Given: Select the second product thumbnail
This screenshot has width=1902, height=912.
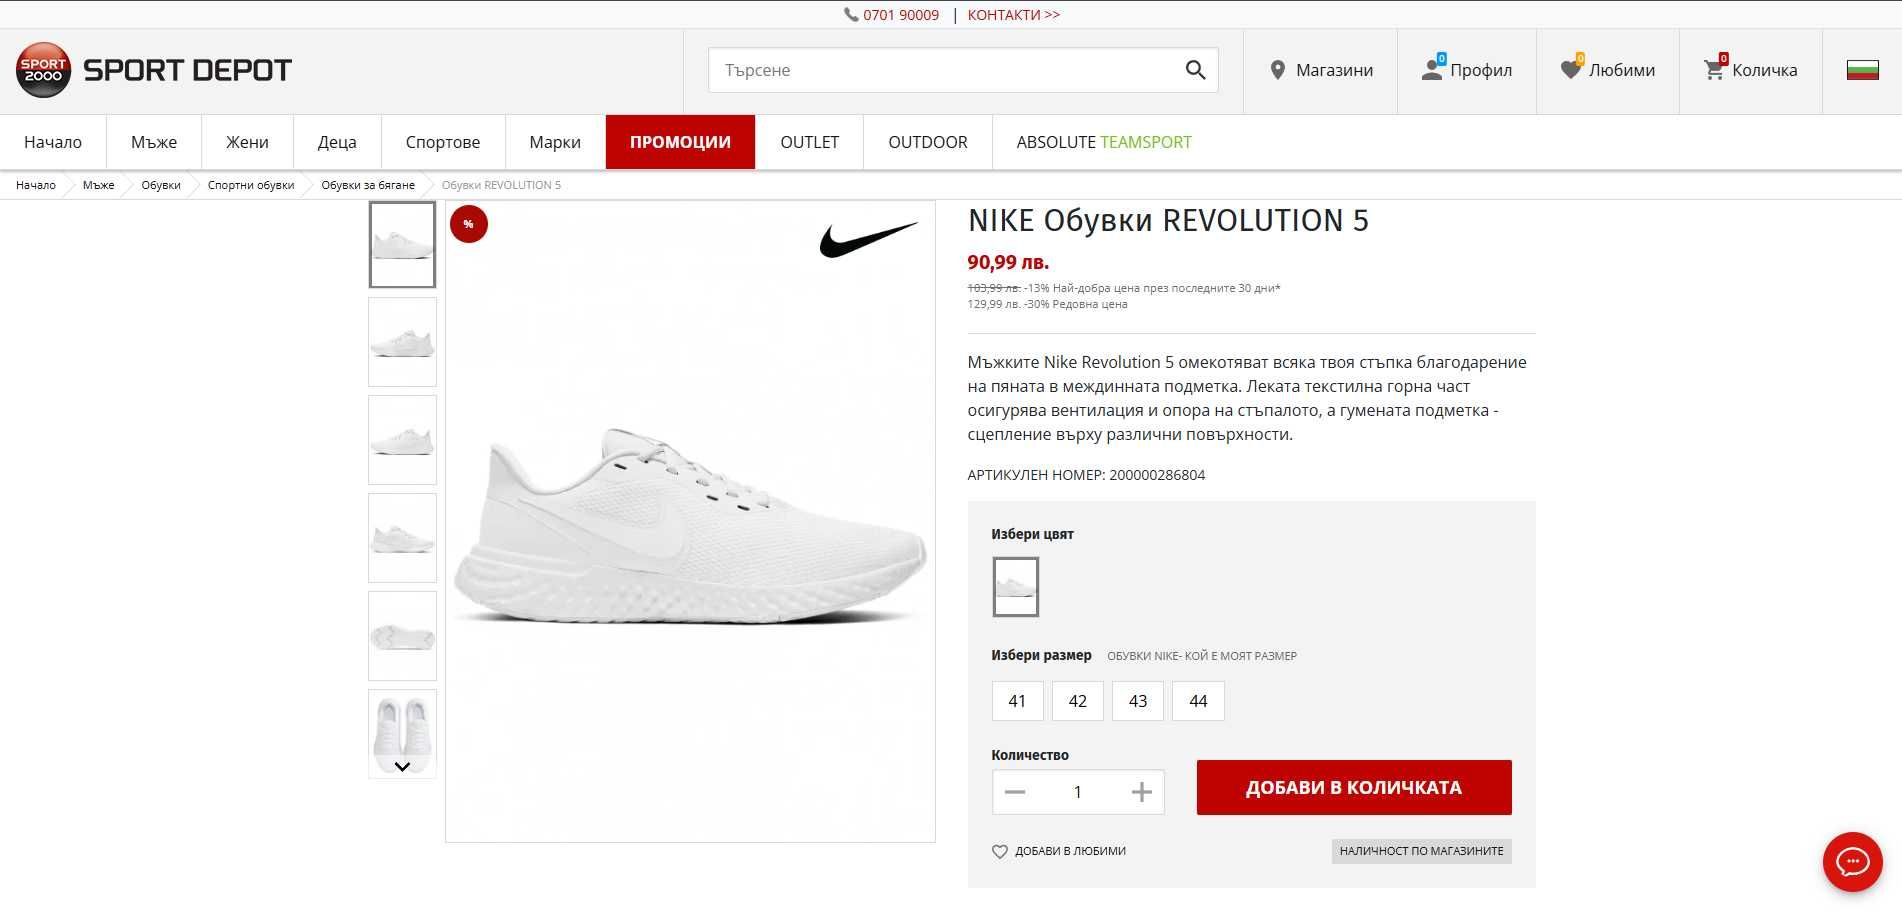Looking at the screenshot, I should point(402,342).
